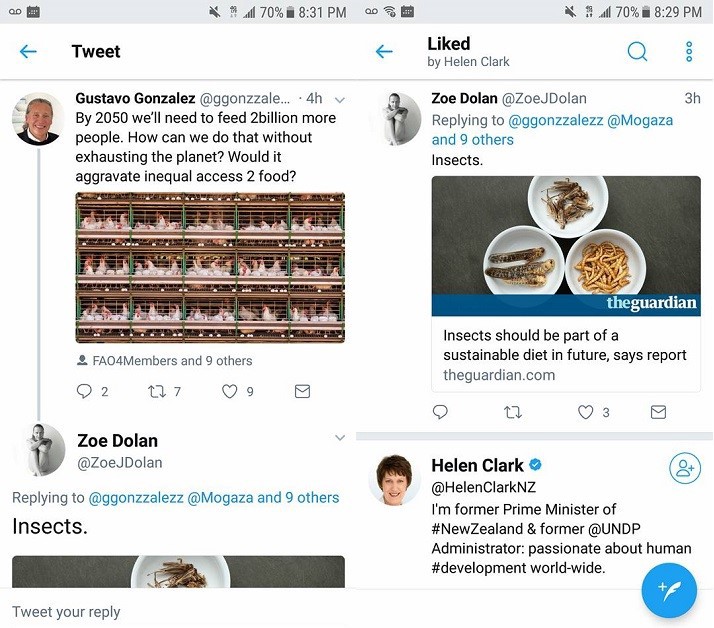Retweet Gustavo Gonzalez's tweet
Image resolution: width=714 pixels, height=628 pixels.
[x=157, y=392]
